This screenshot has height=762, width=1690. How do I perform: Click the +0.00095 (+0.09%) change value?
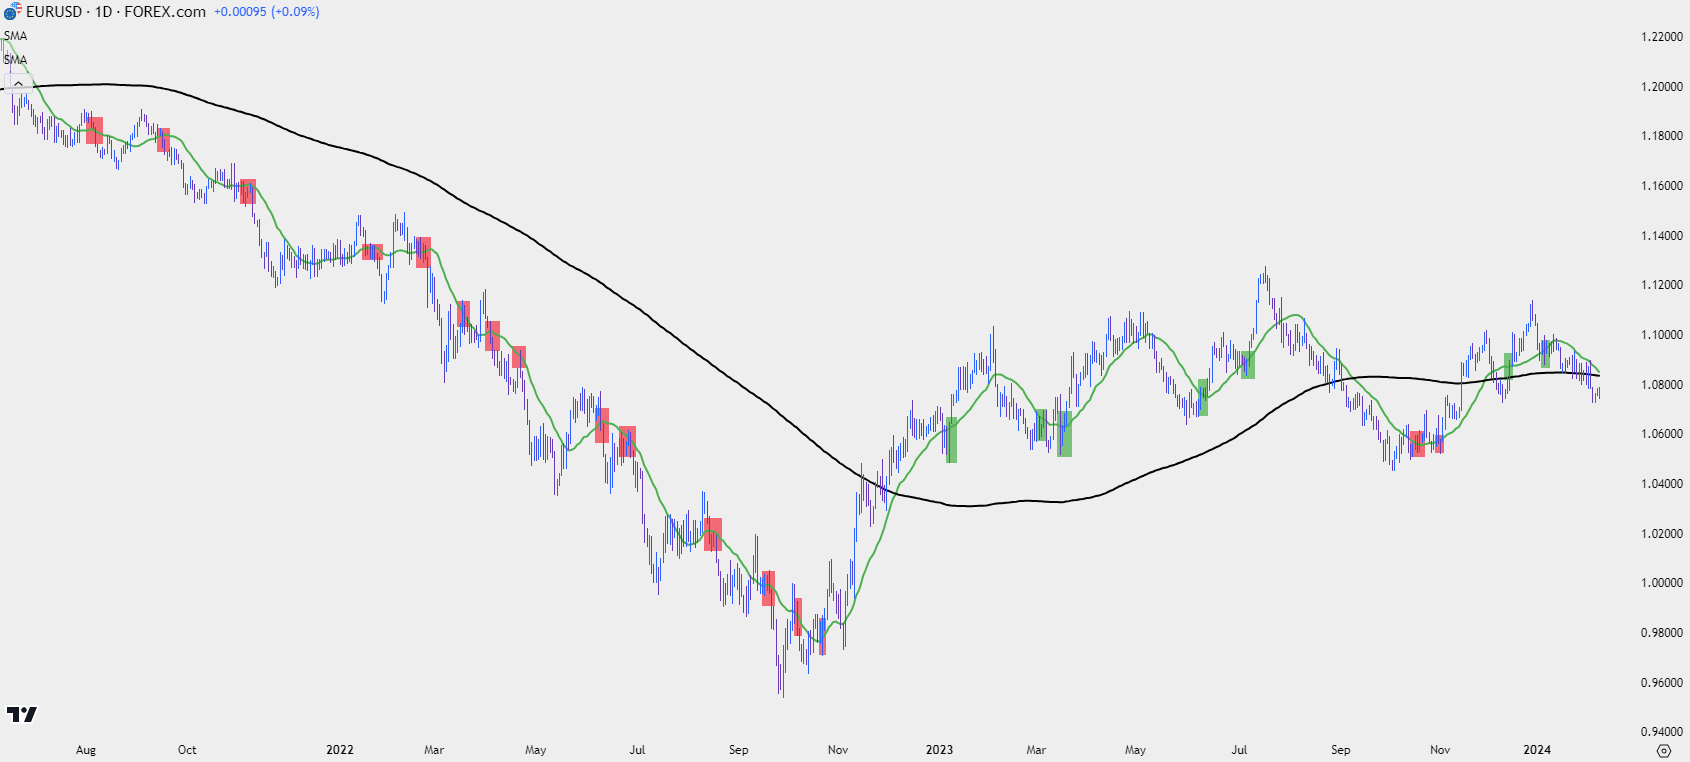(267, 12)
